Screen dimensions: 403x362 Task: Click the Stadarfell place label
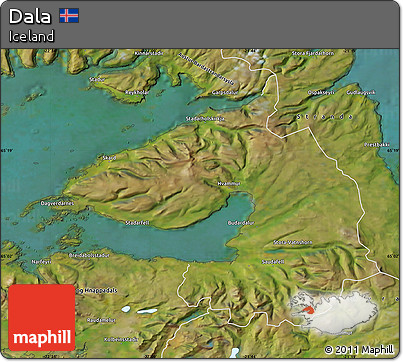(x=137, y=223)
